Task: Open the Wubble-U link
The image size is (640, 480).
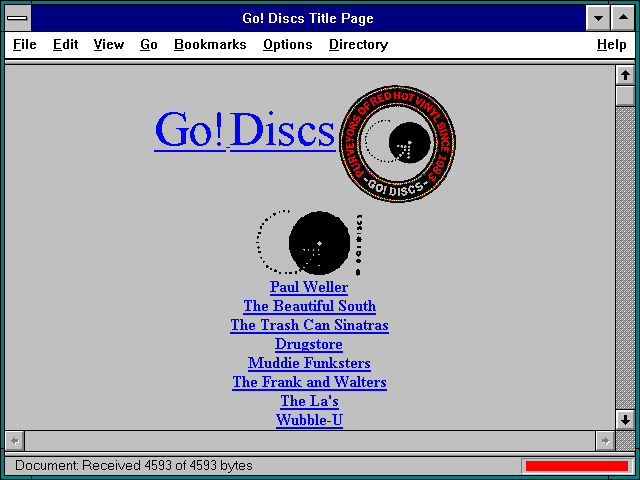Action: tap(309, 420)
